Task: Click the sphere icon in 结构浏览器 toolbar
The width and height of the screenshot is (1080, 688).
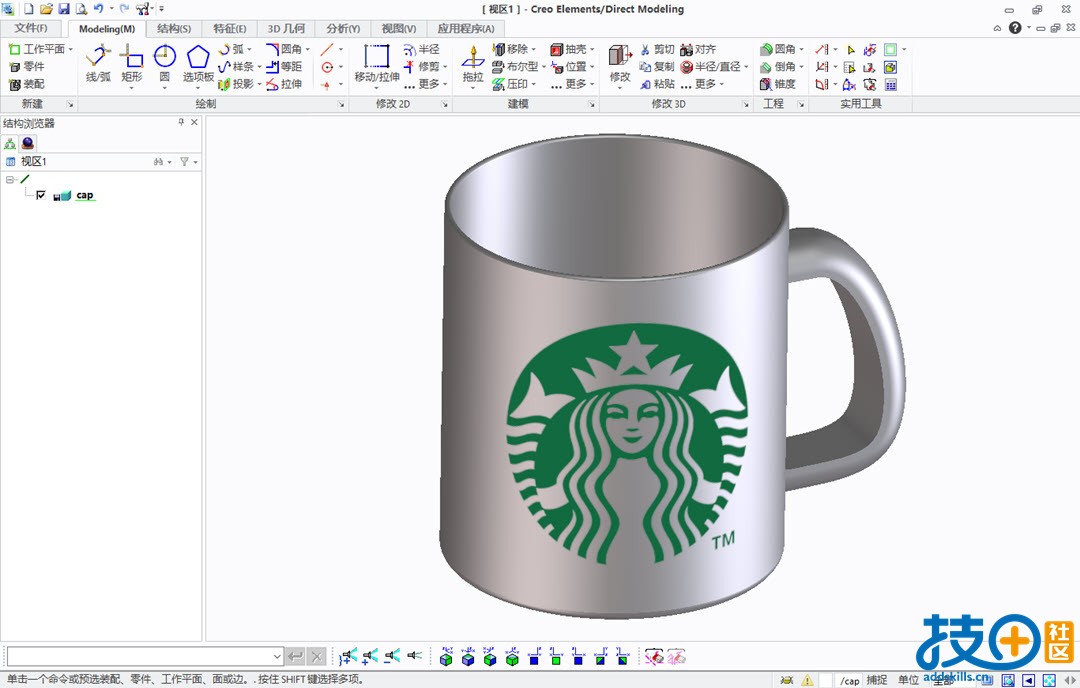Action: pyautogui.click(x=28, y=143)
